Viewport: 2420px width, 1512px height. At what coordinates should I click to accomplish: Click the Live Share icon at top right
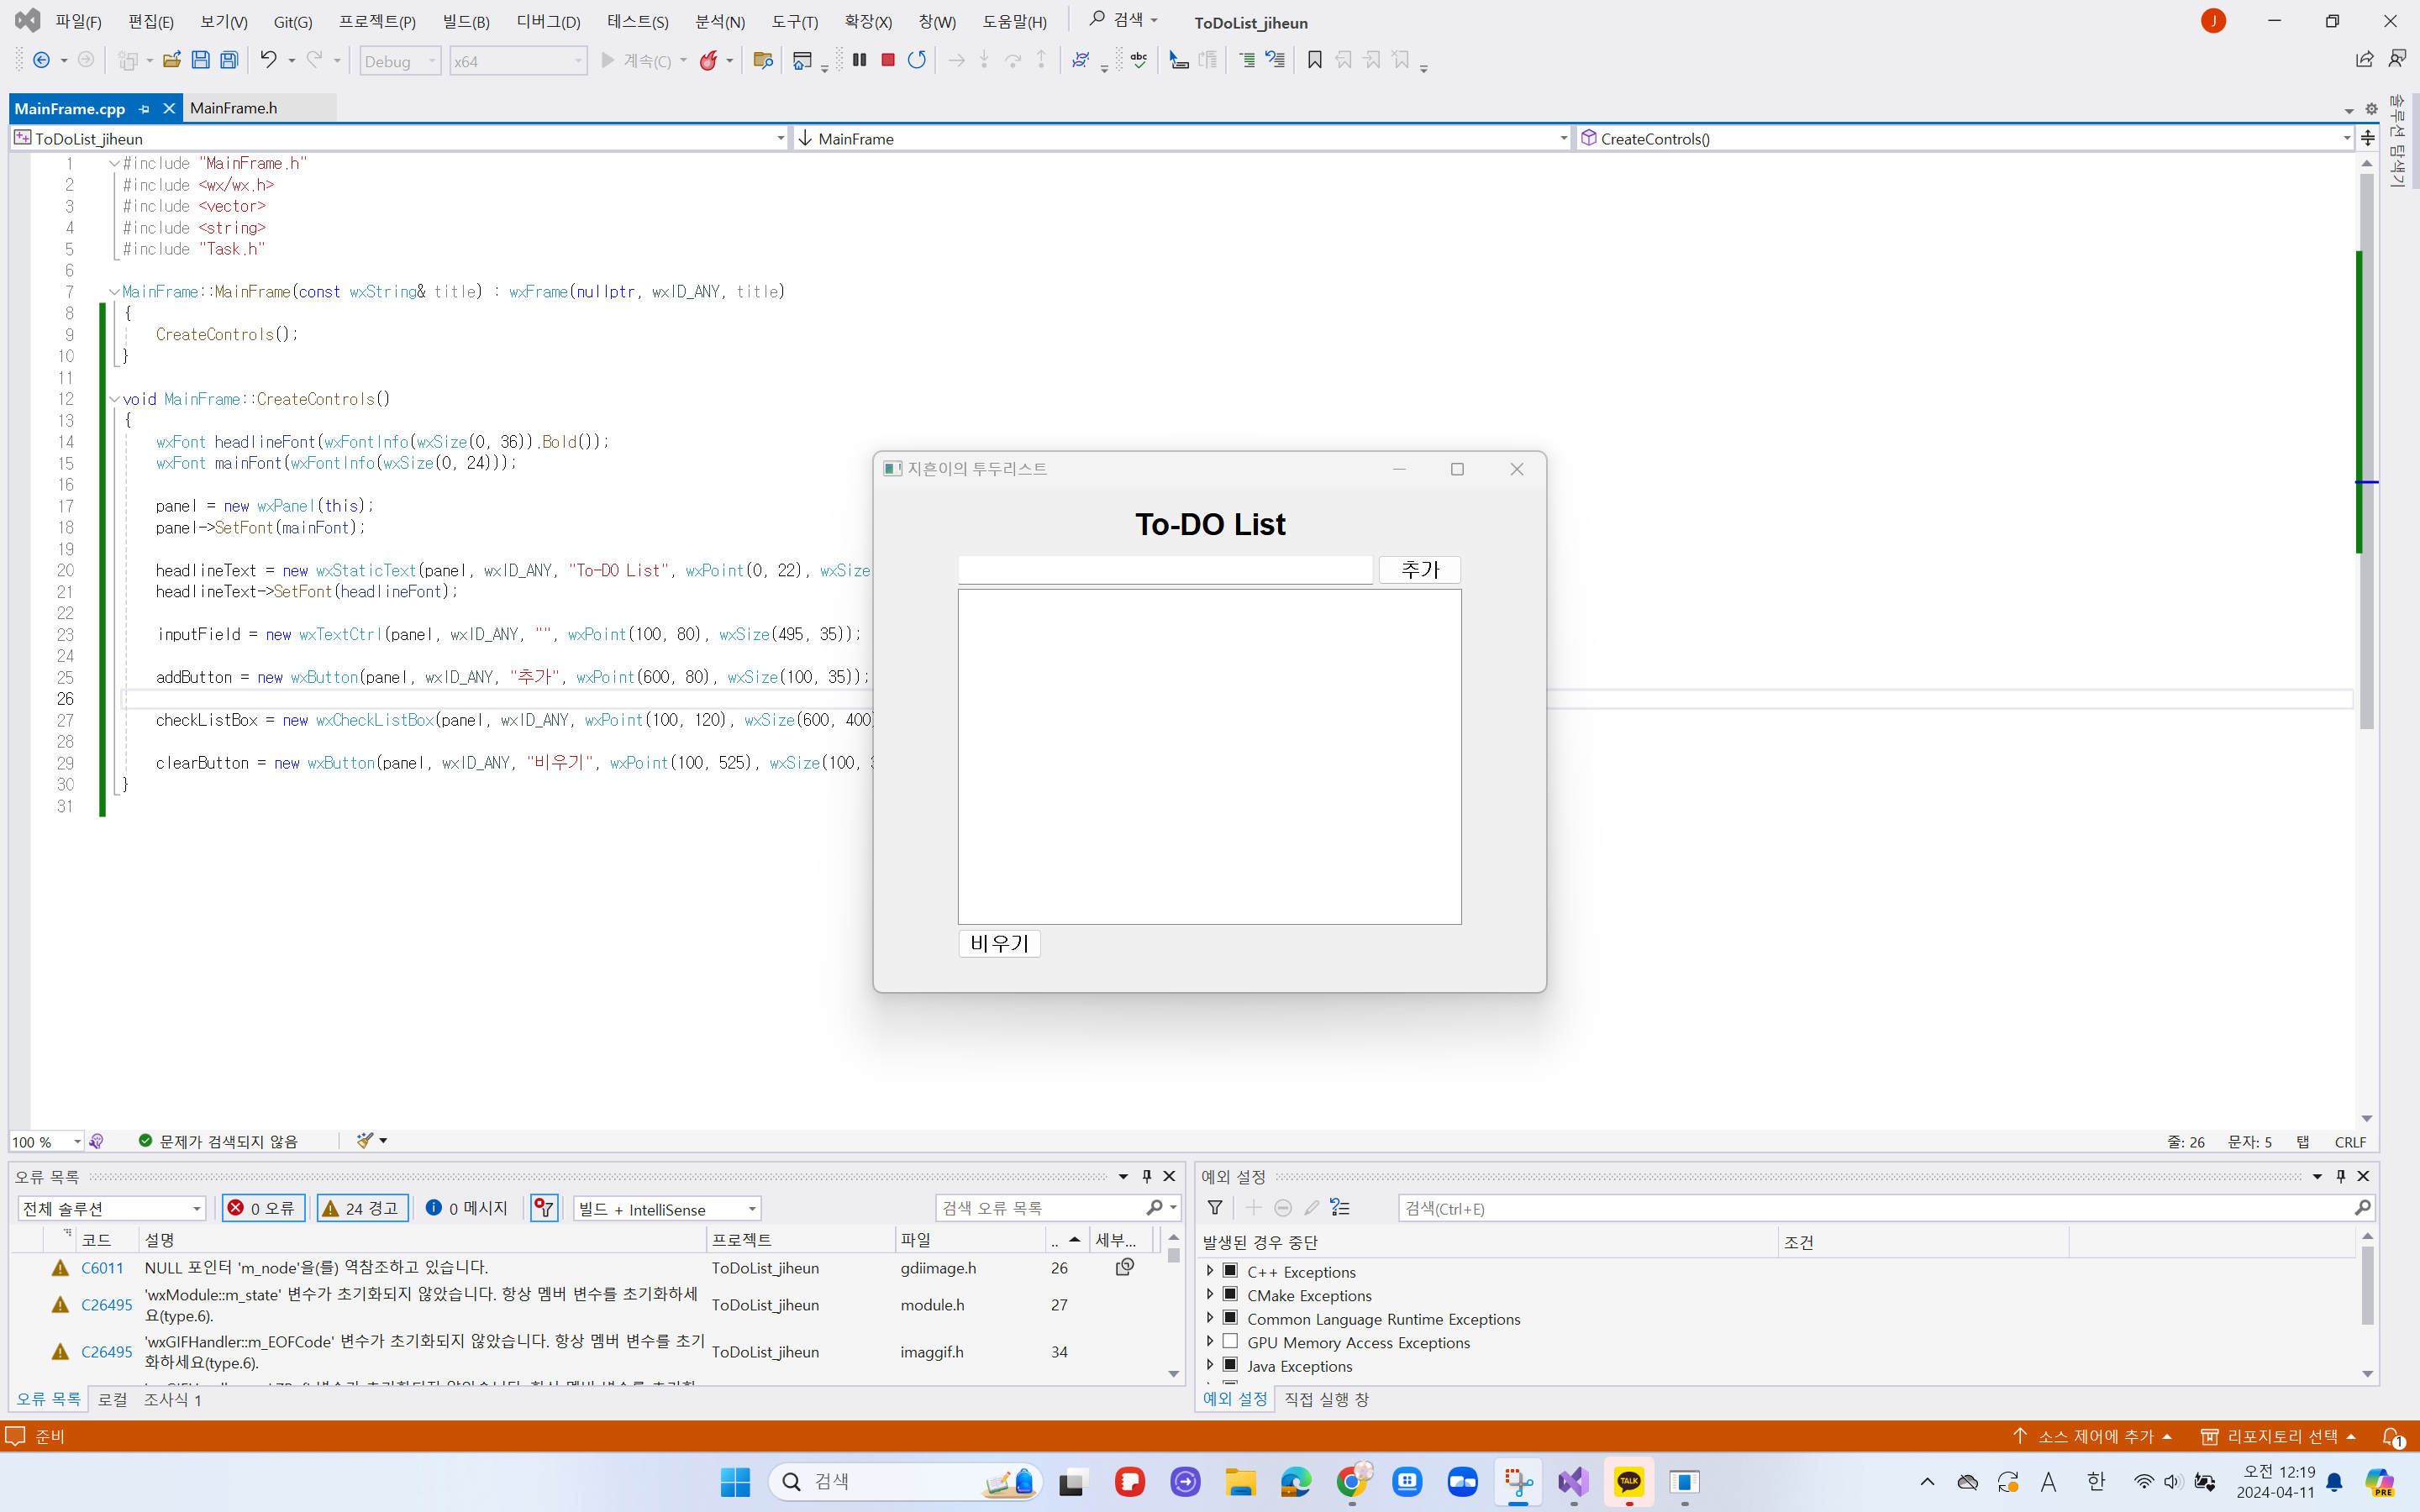(x=2364, y=60)
